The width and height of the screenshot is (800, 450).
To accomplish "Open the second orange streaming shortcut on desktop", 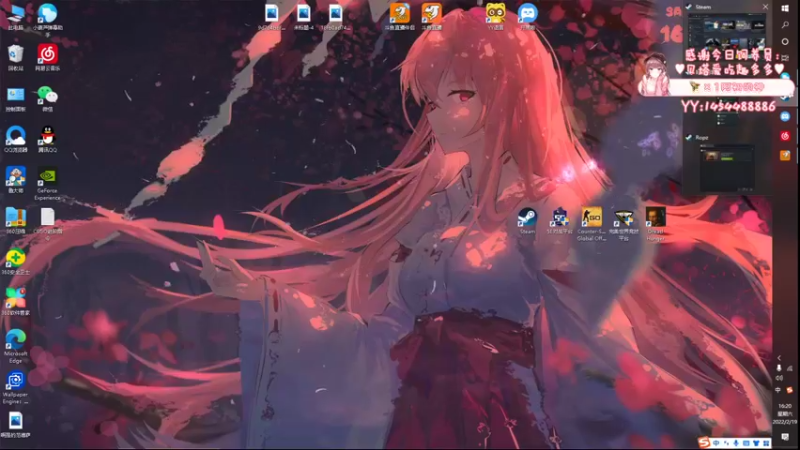I will (x=432, y=16).
